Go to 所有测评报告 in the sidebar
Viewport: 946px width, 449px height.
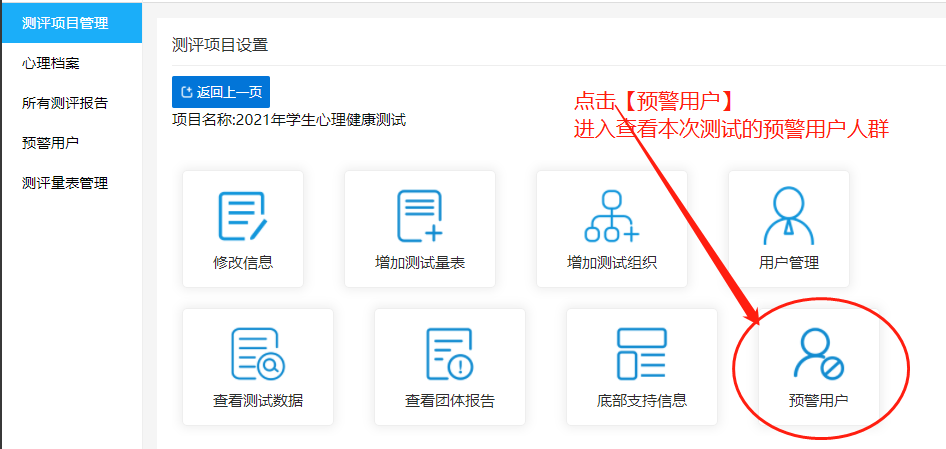coord(65,103)
